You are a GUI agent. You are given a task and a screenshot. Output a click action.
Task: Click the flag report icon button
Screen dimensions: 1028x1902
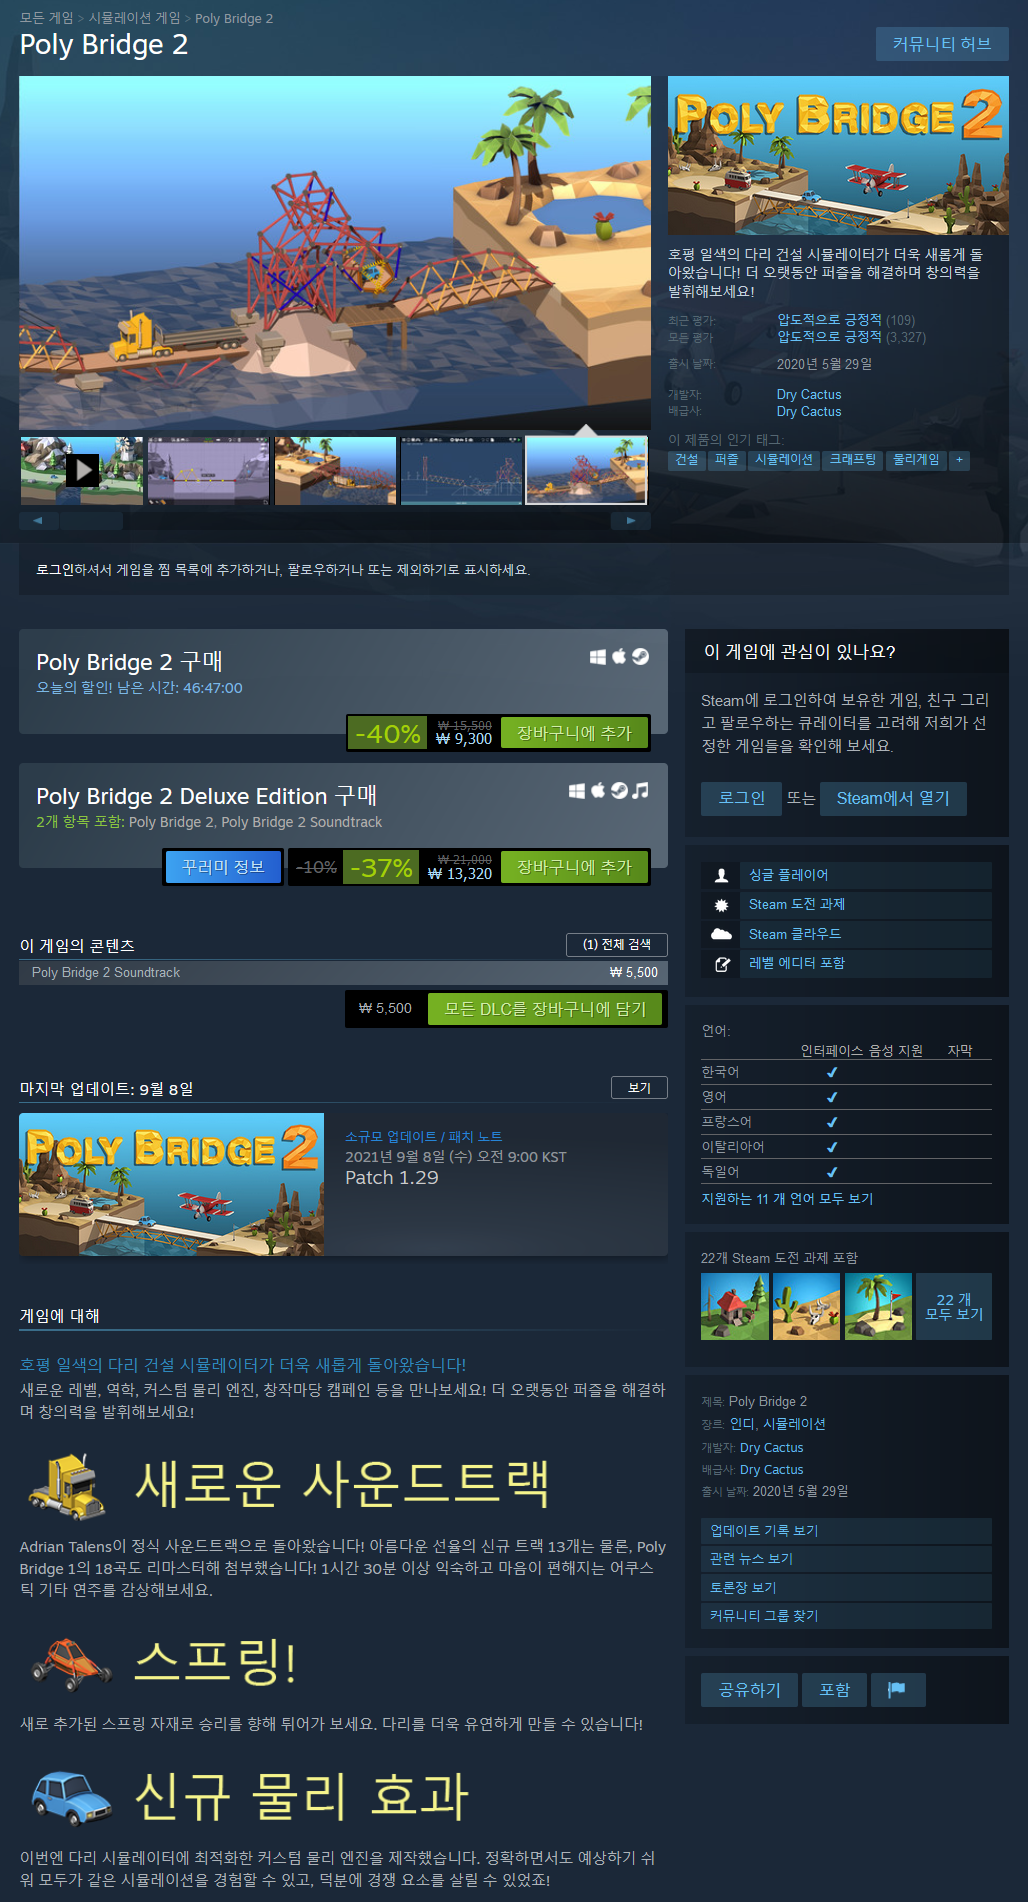(x=897, y=1690)
